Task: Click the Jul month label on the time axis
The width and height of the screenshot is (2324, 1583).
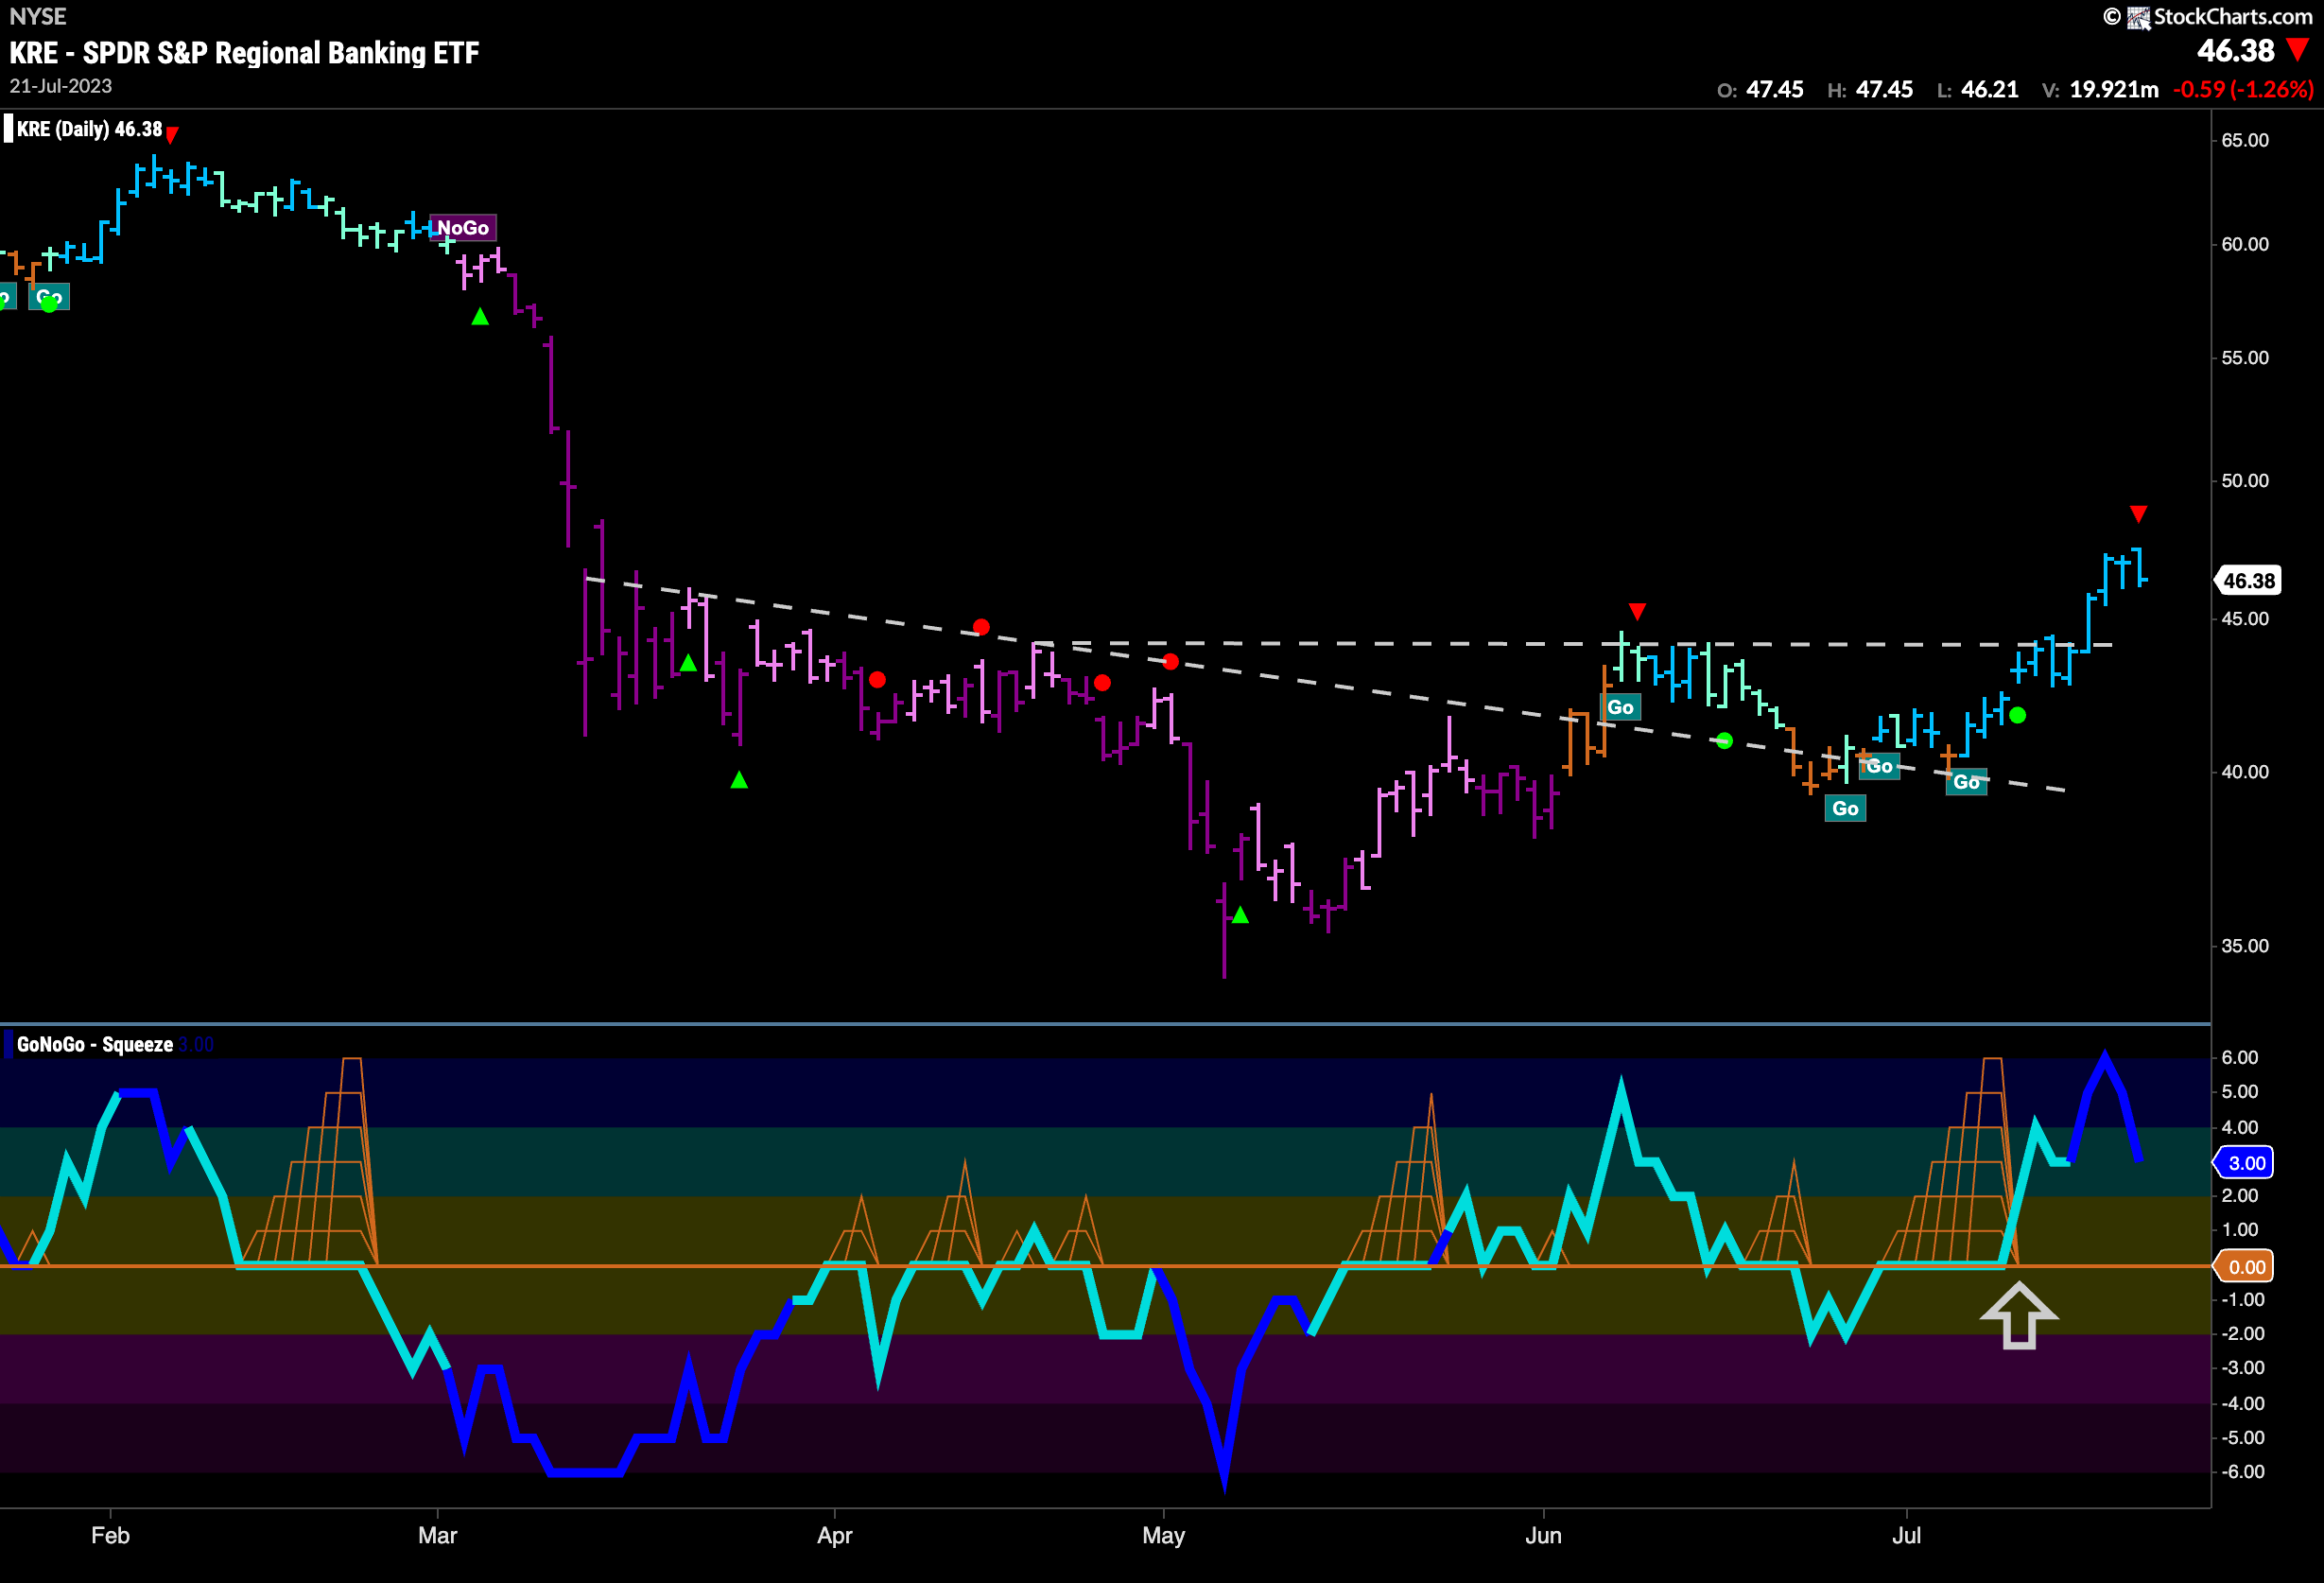Action: 1907,1536
